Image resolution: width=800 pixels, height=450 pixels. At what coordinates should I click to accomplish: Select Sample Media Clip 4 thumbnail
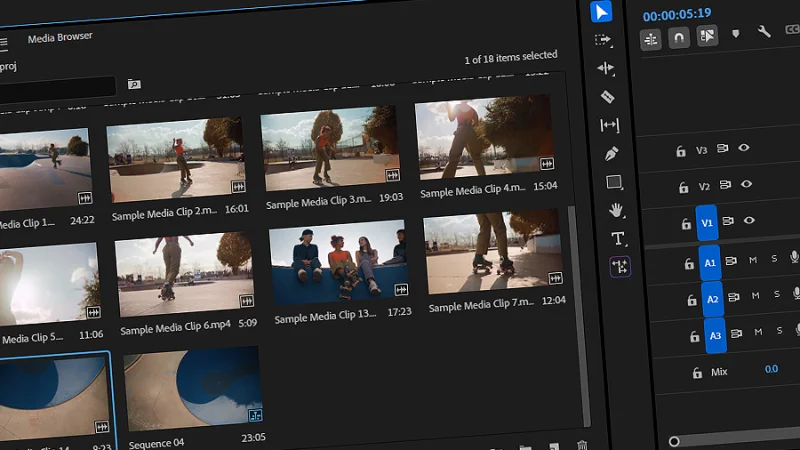point(484,136)
